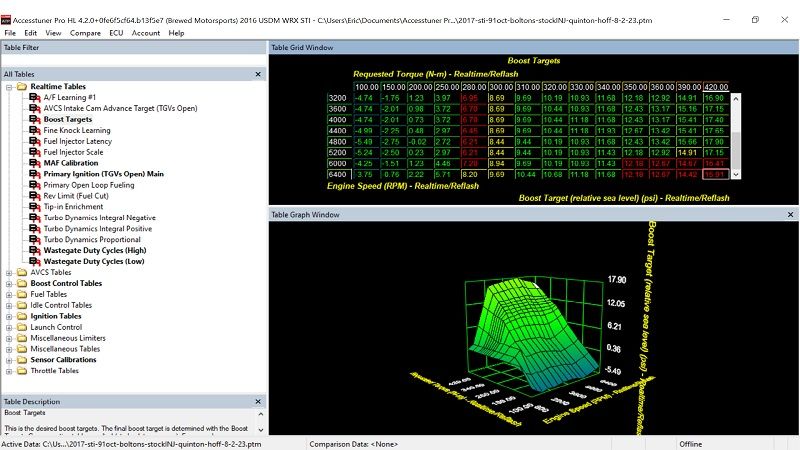800x450 pixels.
Task: Click scroll-up arrow in table grid scrollbar
Action: [736, 98]
